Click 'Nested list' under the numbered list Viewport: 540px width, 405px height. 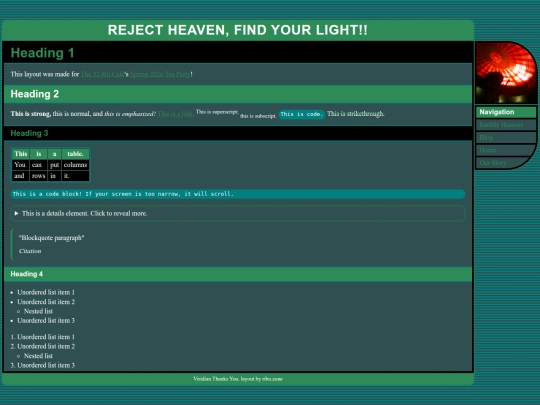38,356
